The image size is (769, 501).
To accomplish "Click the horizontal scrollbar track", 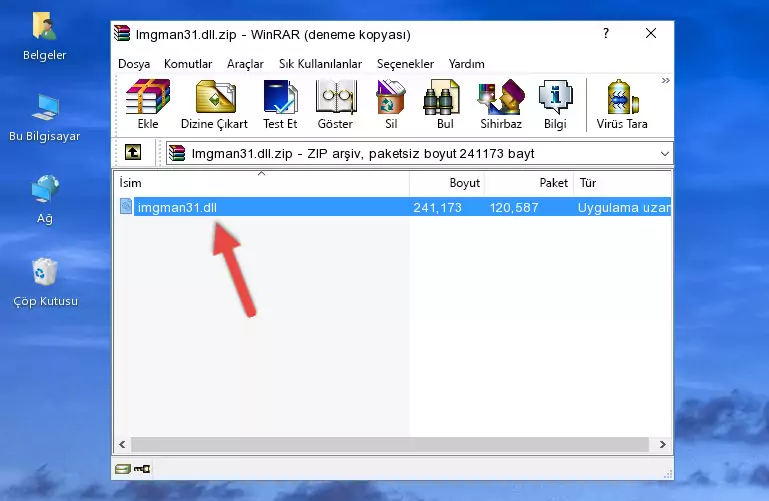I will [390, 445].
